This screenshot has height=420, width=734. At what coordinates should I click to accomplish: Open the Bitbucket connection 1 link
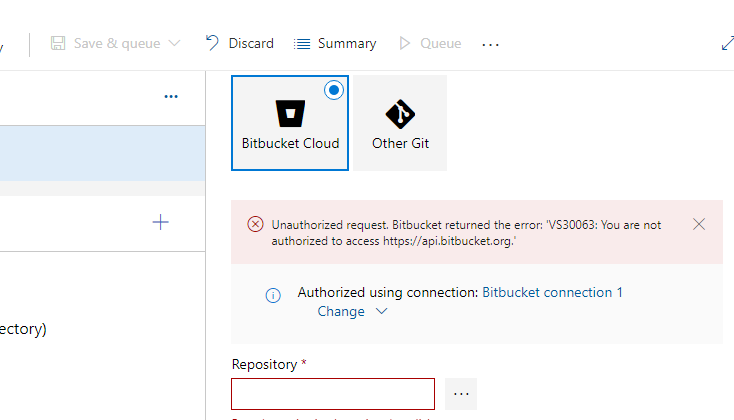pyautogui.click(x=552, y=292)
